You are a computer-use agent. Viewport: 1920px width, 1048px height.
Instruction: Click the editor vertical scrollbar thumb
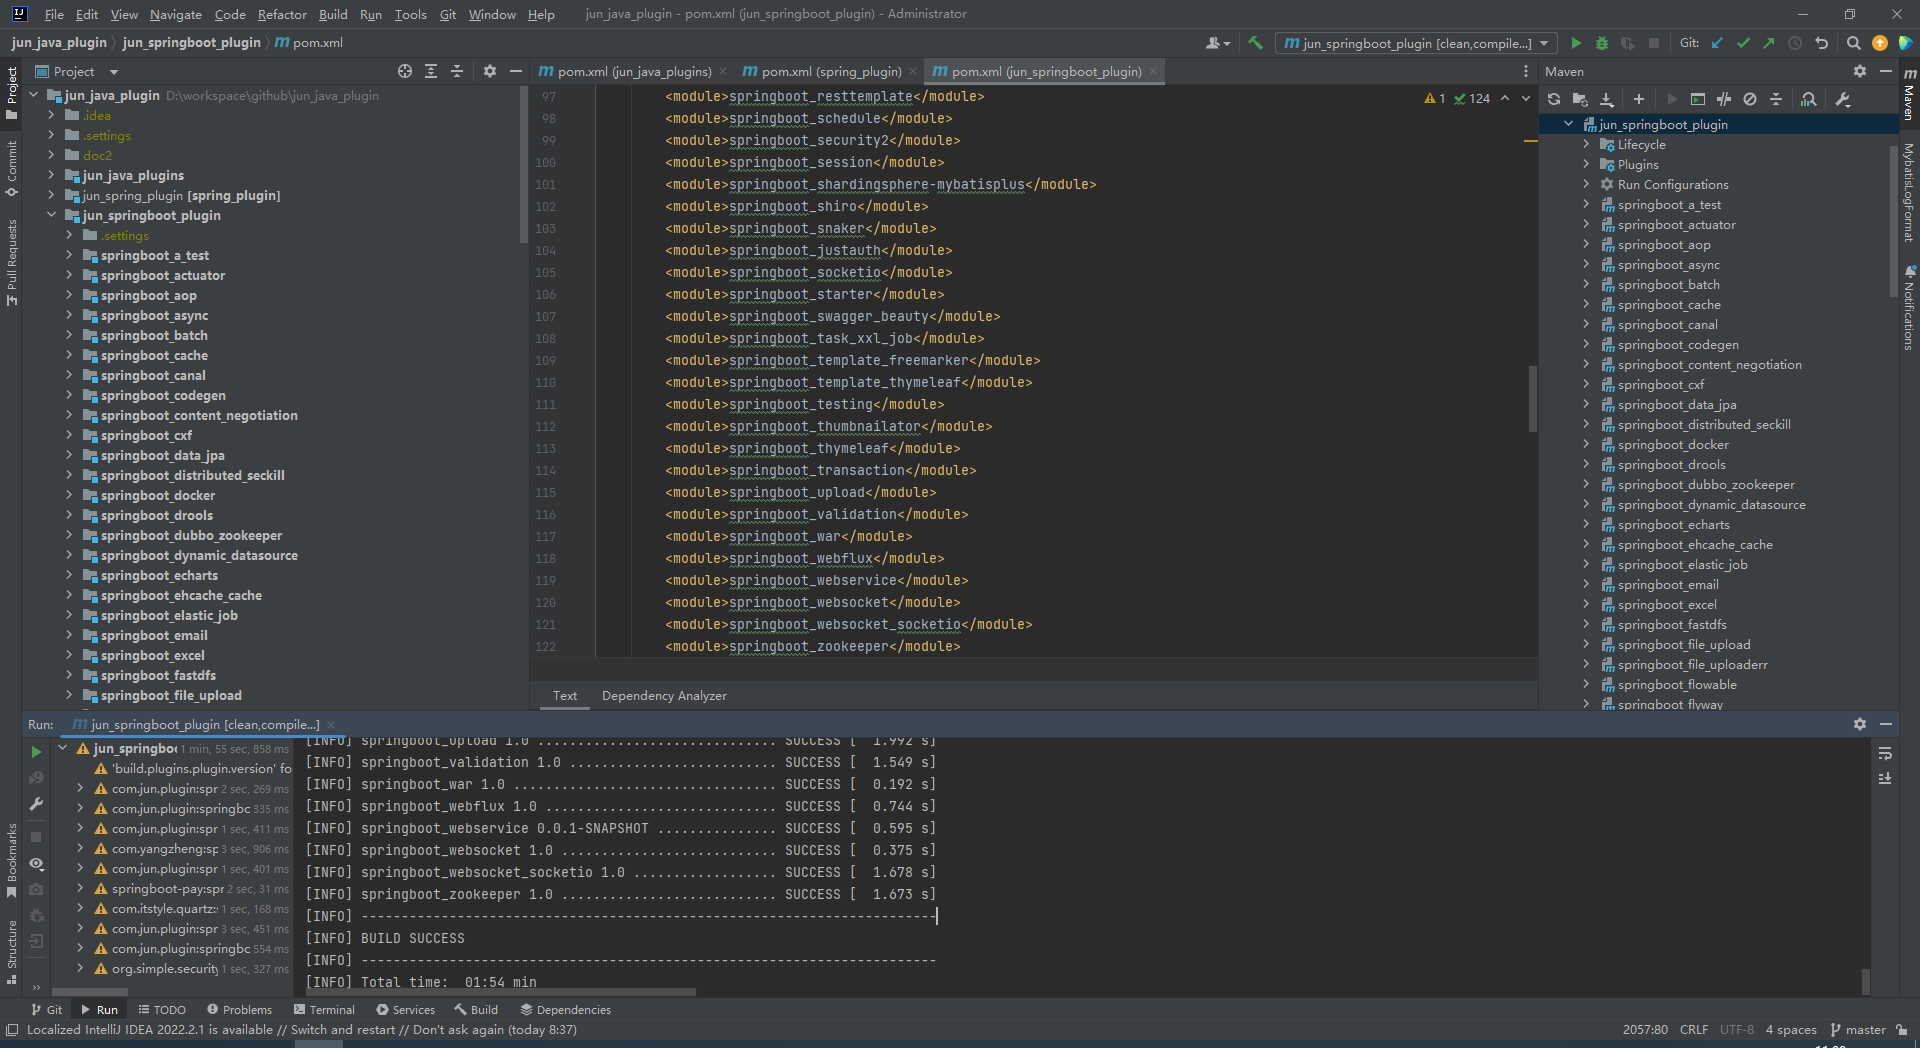click(1533, 398)
